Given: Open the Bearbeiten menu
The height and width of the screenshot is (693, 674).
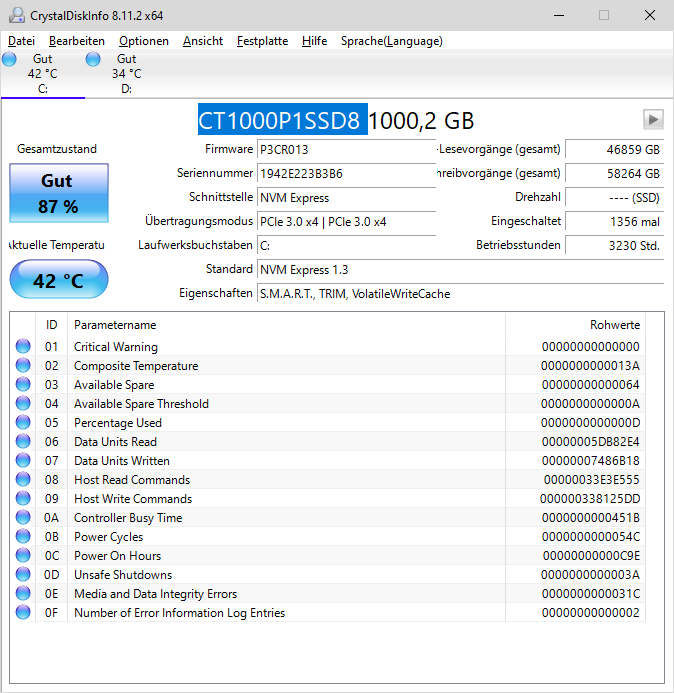Looking at the screenshot, I should point(77,41).
